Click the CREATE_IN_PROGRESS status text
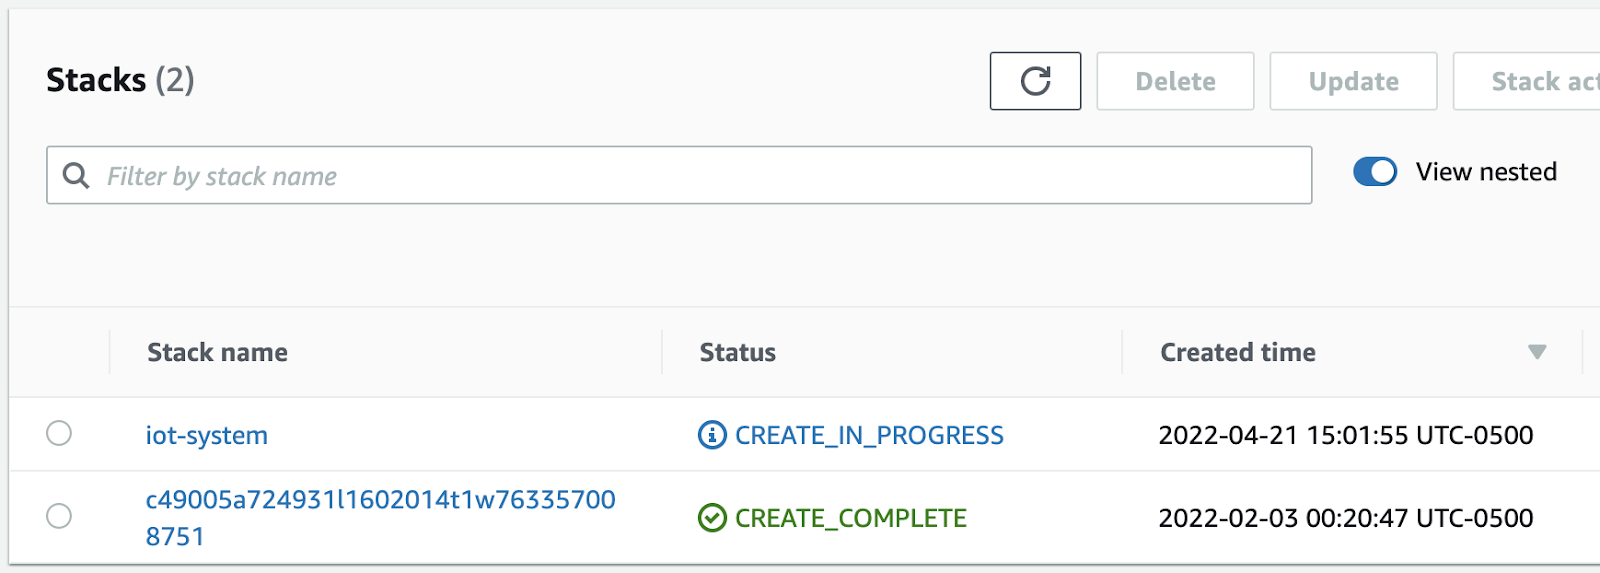The height and width of the screenshot is (573, 1600). [869, 435]
